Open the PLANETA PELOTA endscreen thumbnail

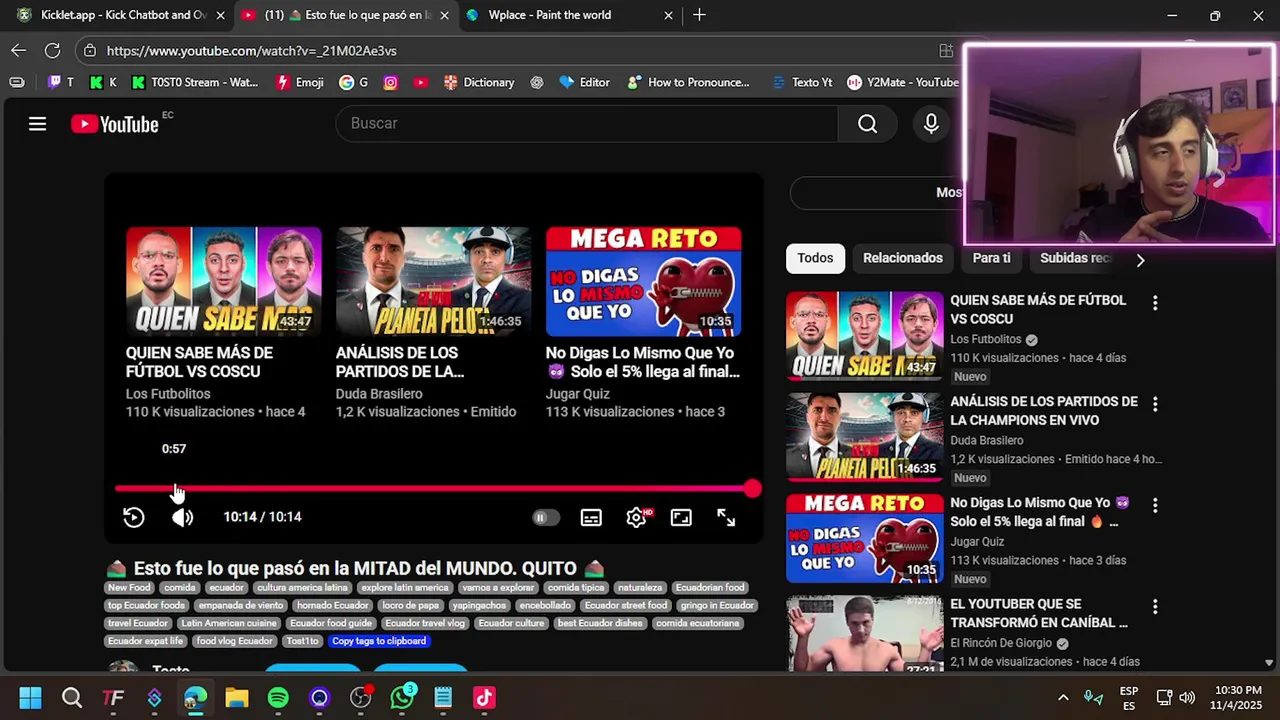click(434, 281)
